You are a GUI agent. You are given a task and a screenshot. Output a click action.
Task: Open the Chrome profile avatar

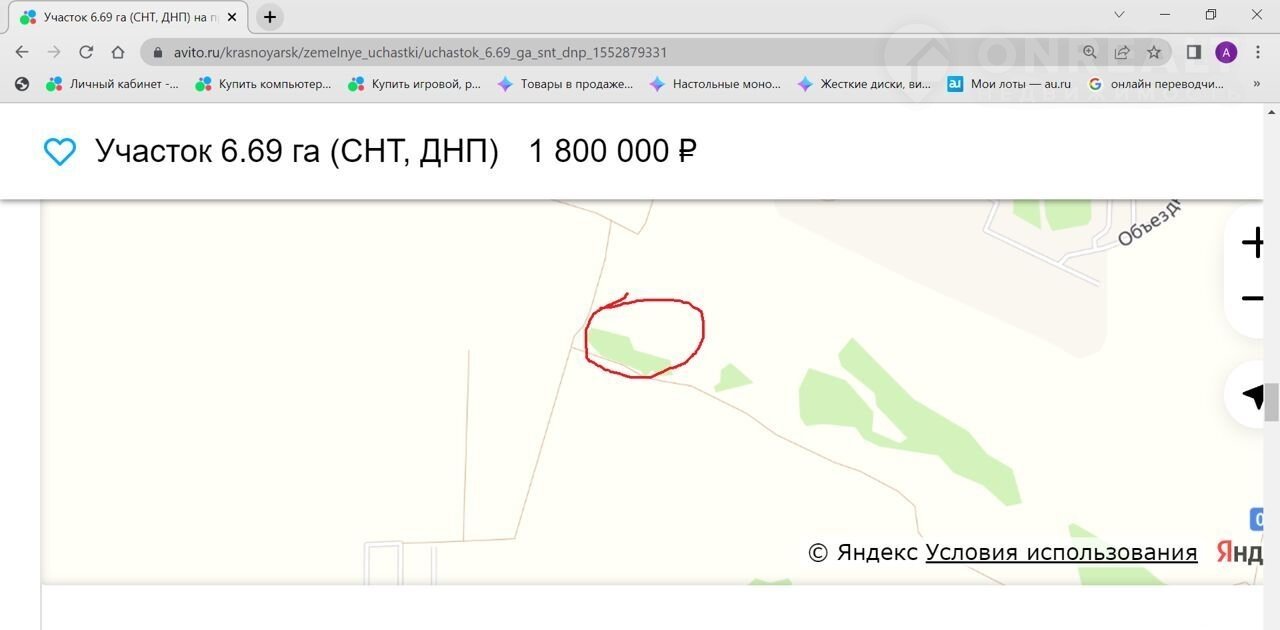click(1226, 52)
